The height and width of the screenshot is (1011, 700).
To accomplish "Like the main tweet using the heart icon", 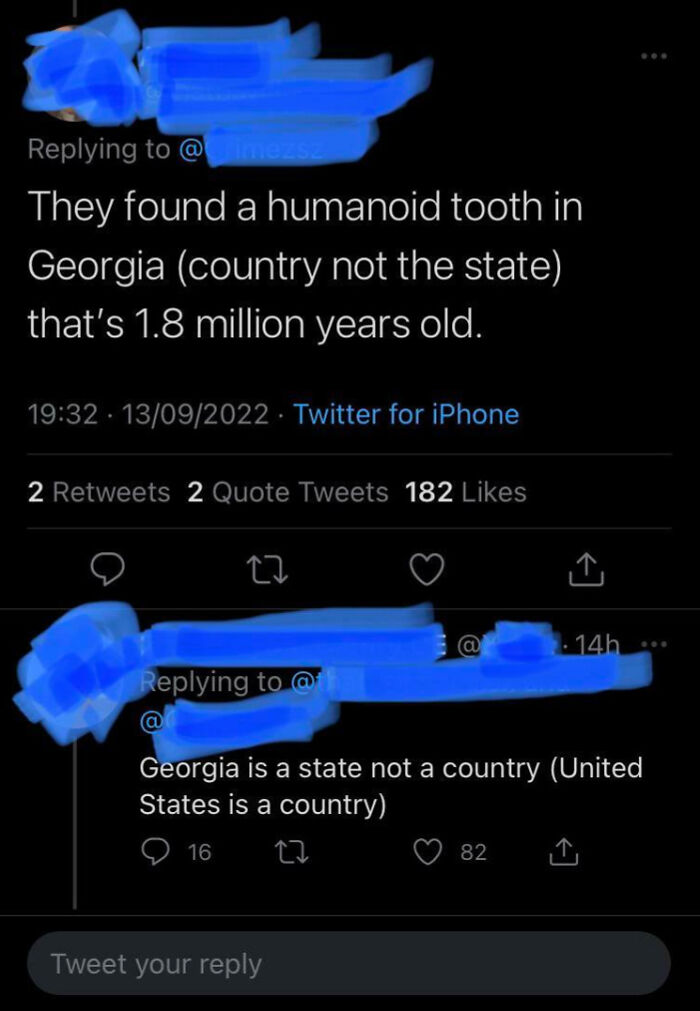I will click(x=427, y=569).
